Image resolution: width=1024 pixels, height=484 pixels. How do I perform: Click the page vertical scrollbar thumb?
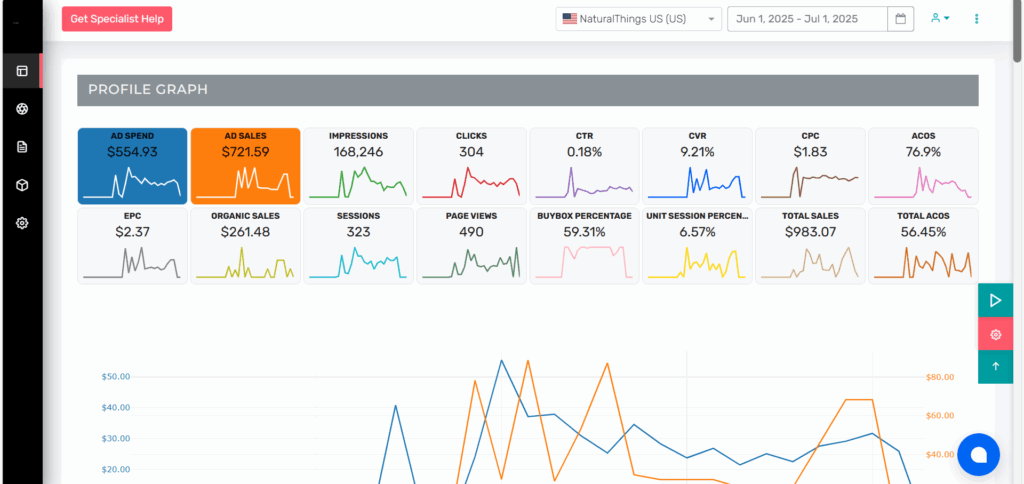click(x=1017, y=31)
